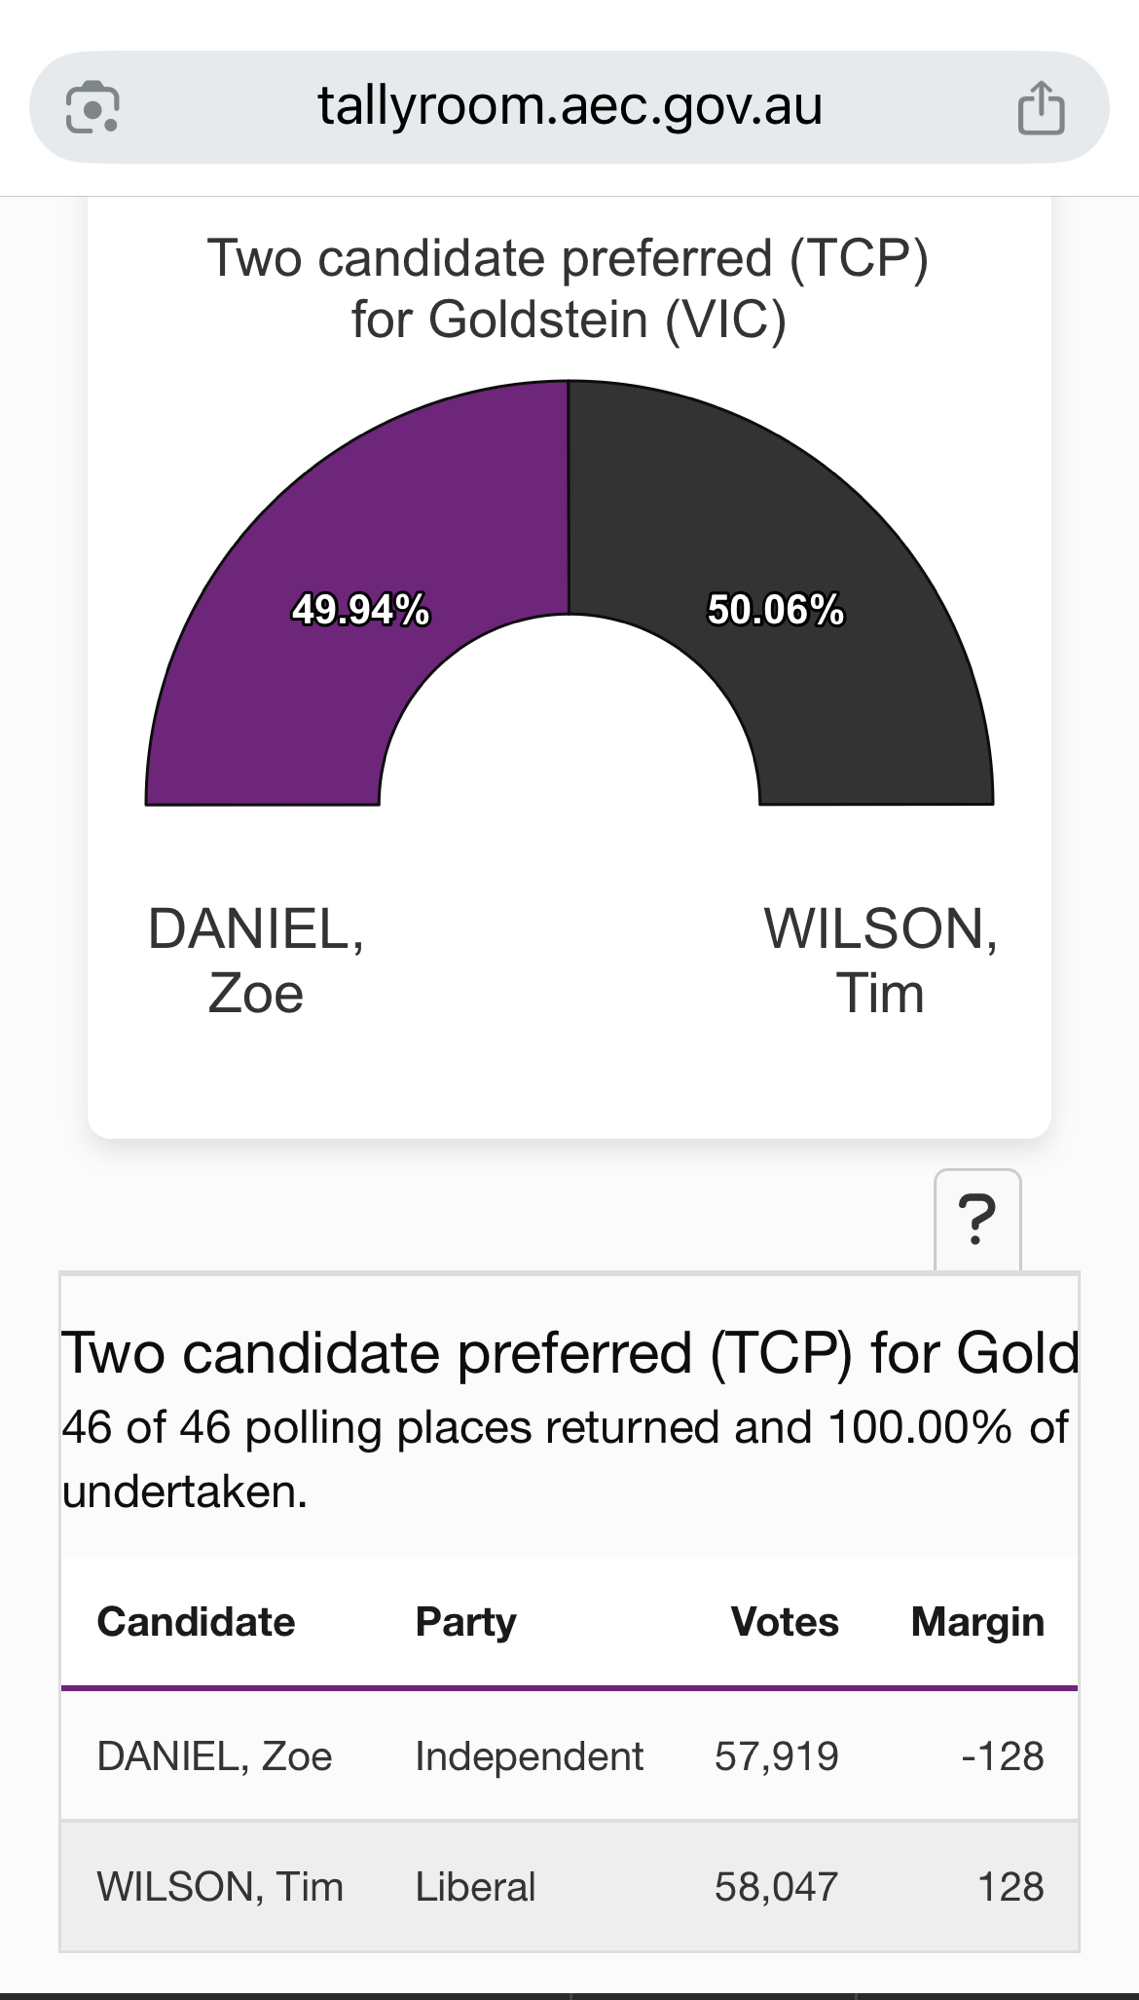
Task: Tap the DANIEL, Zoe chart legend name
Action: coord(256,961)
